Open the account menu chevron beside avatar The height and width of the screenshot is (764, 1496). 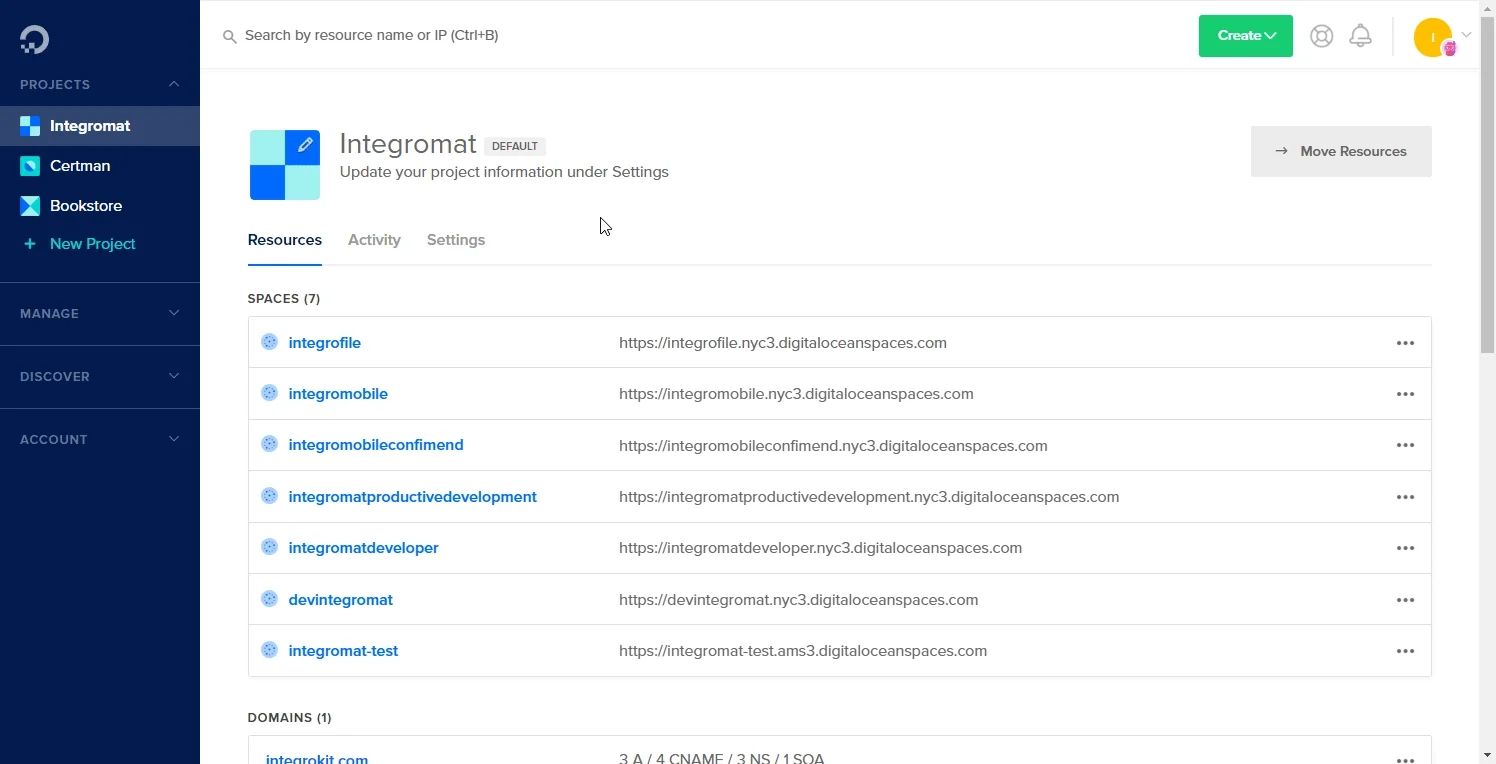click(1467, 35)
